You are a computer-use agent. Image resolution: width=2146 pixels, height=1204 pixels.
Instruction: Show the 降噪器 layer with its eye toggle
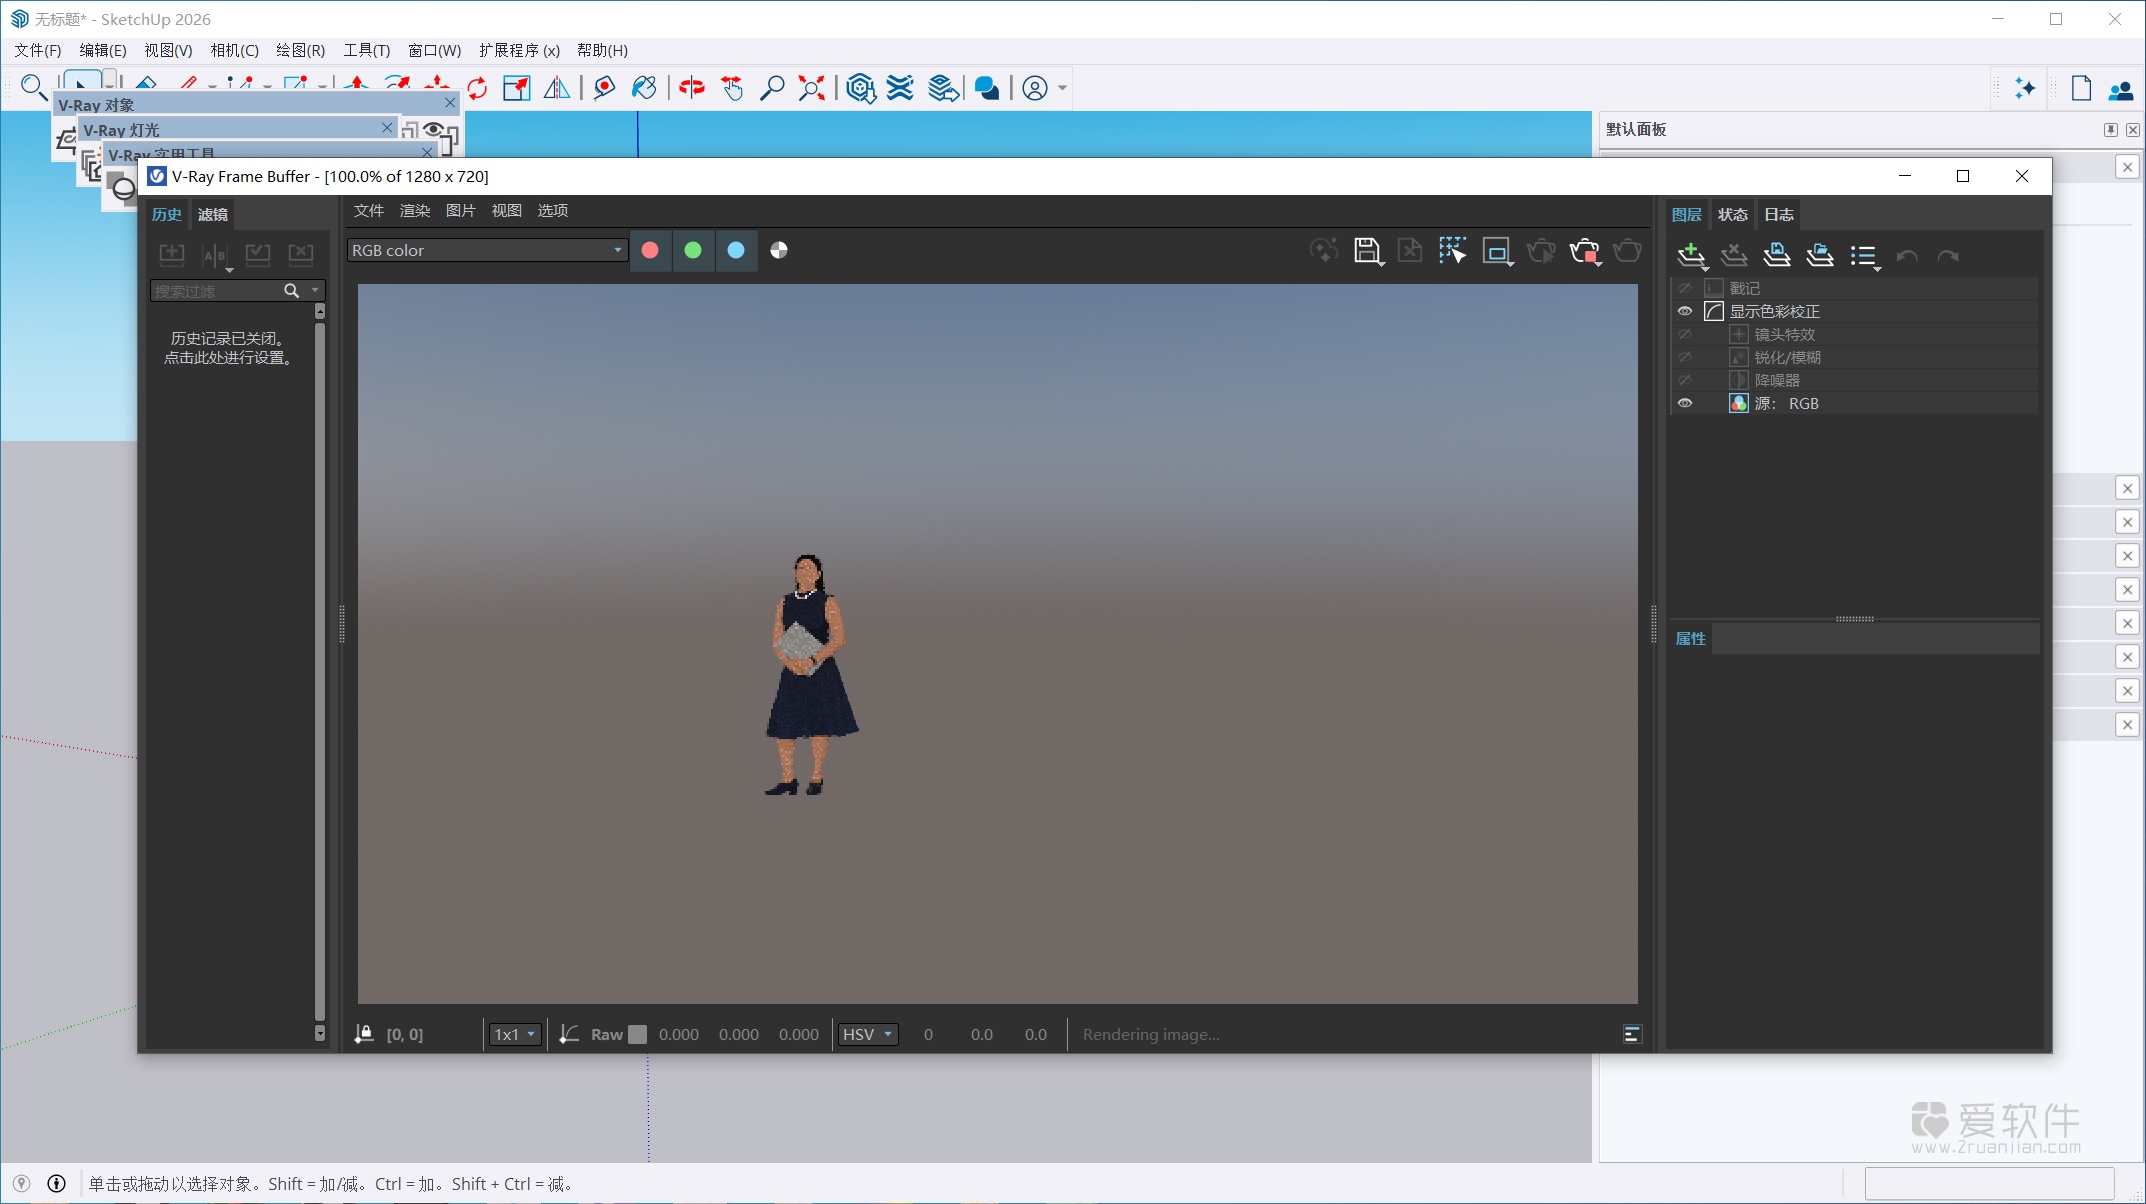[x=1684, y=380]
